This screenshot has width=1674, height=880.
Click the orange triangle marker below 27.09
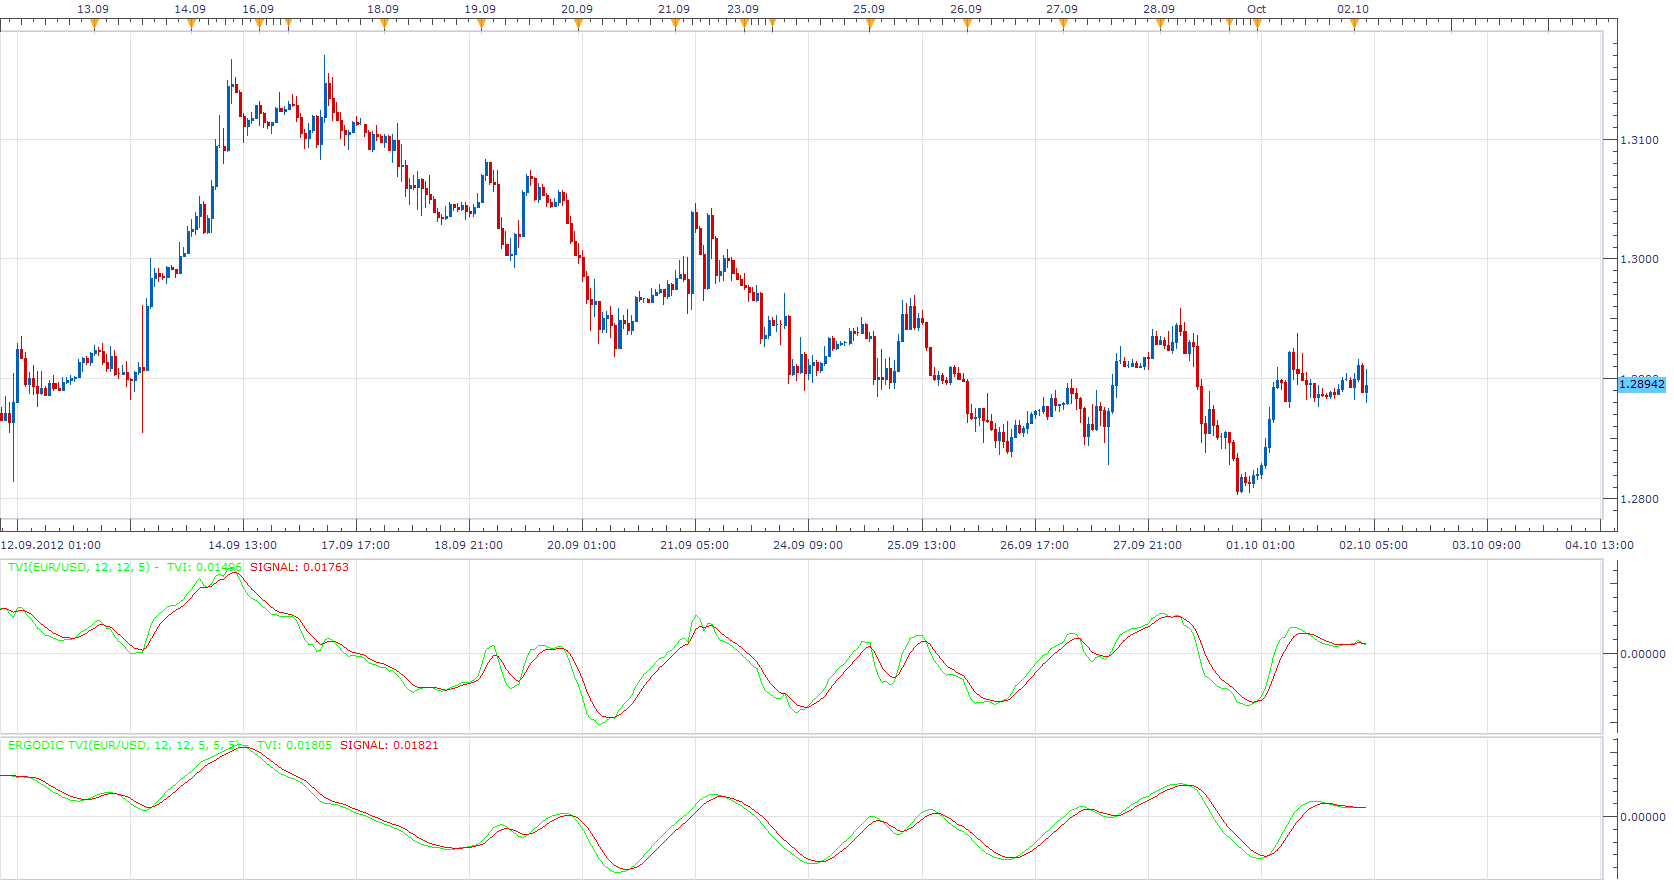coord(1063,25)
